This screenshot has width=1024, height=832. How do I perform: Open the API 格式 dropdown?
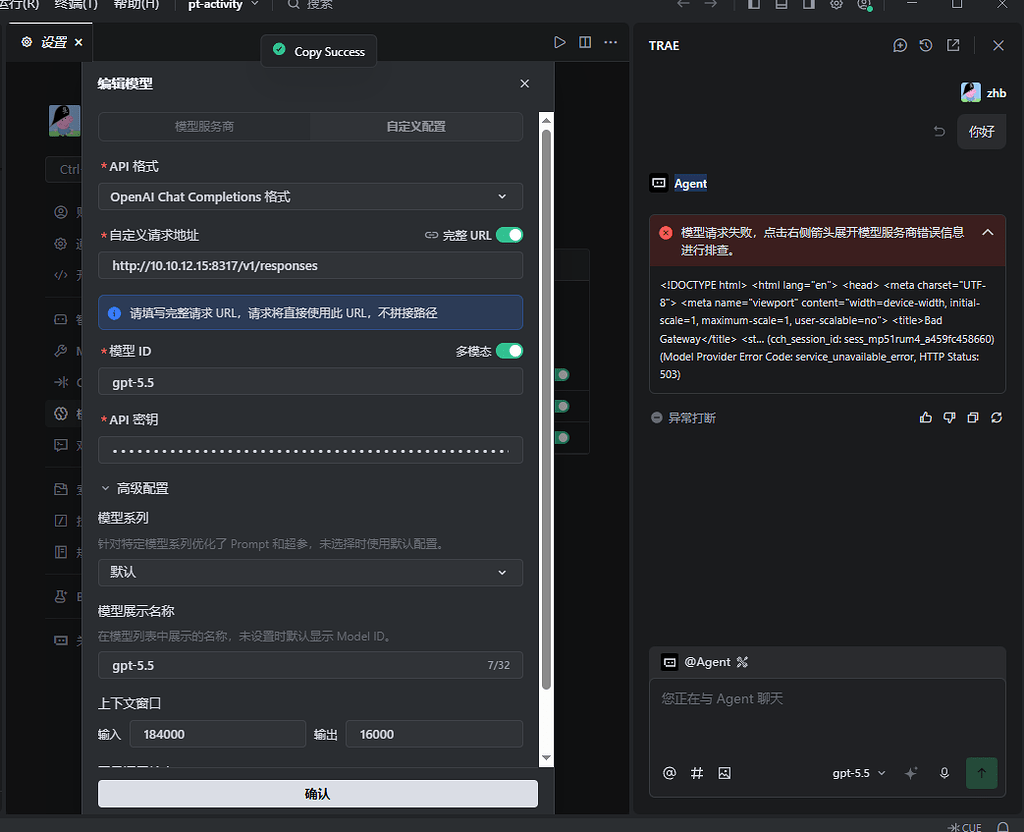point(310,197)
